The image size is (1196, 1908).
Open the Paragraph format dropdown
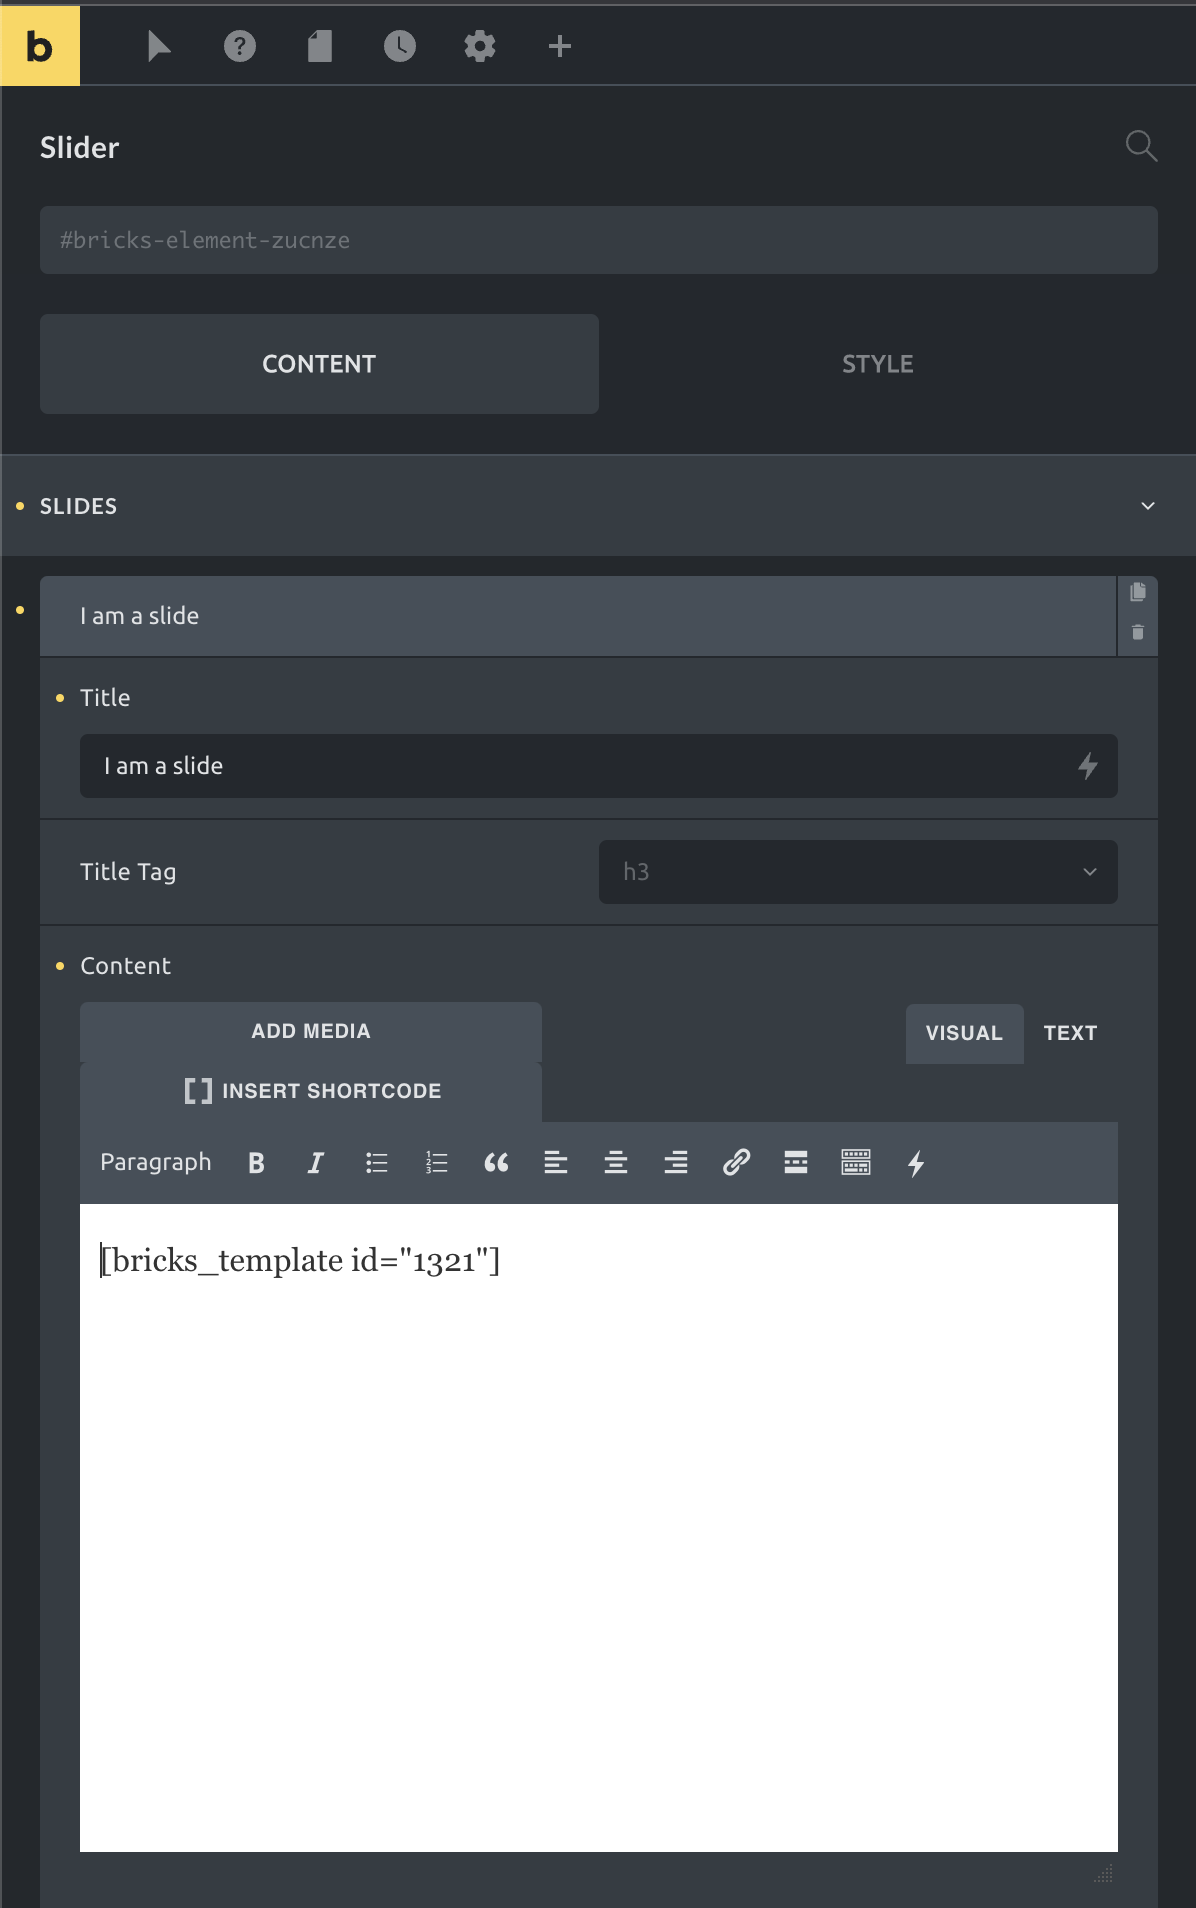[156, 1162]
